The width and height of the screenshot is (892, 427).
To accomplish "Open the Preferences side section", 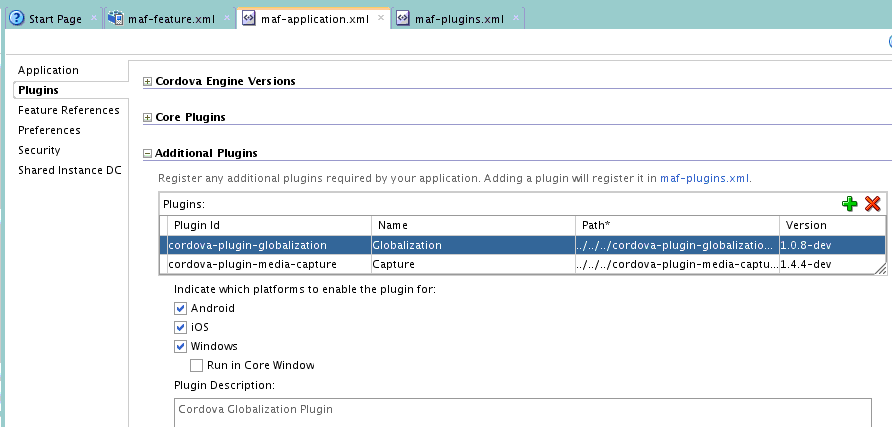I will click(49, 130).
